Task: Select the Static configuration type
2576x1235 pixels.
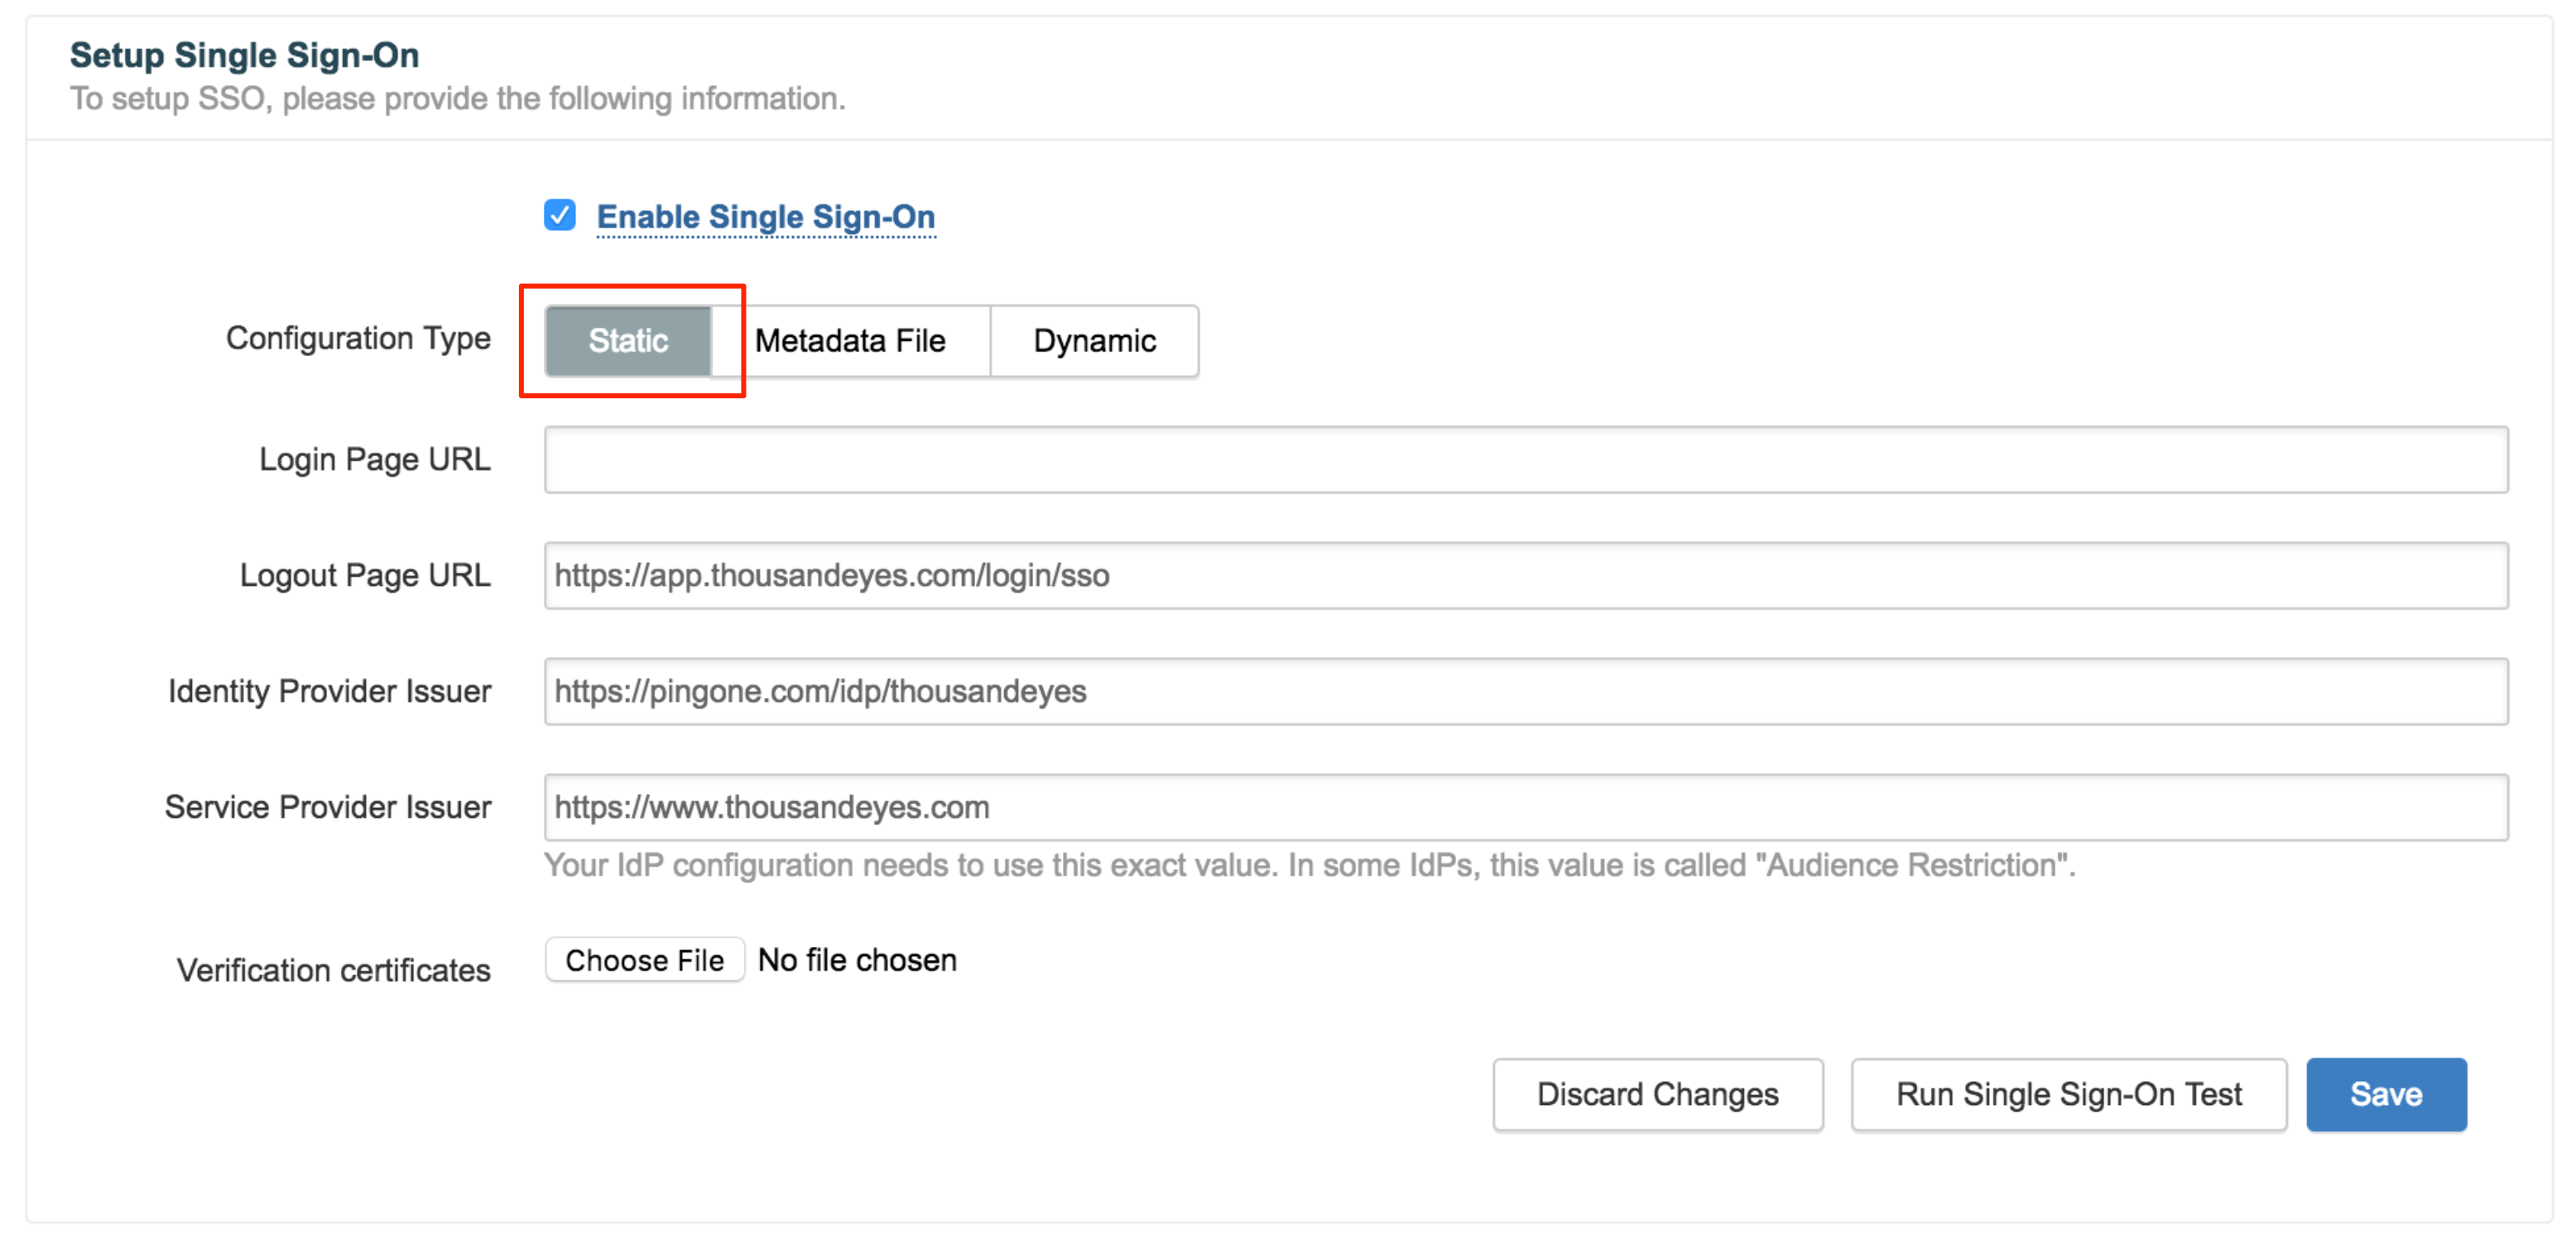Action: pos(628,341)
